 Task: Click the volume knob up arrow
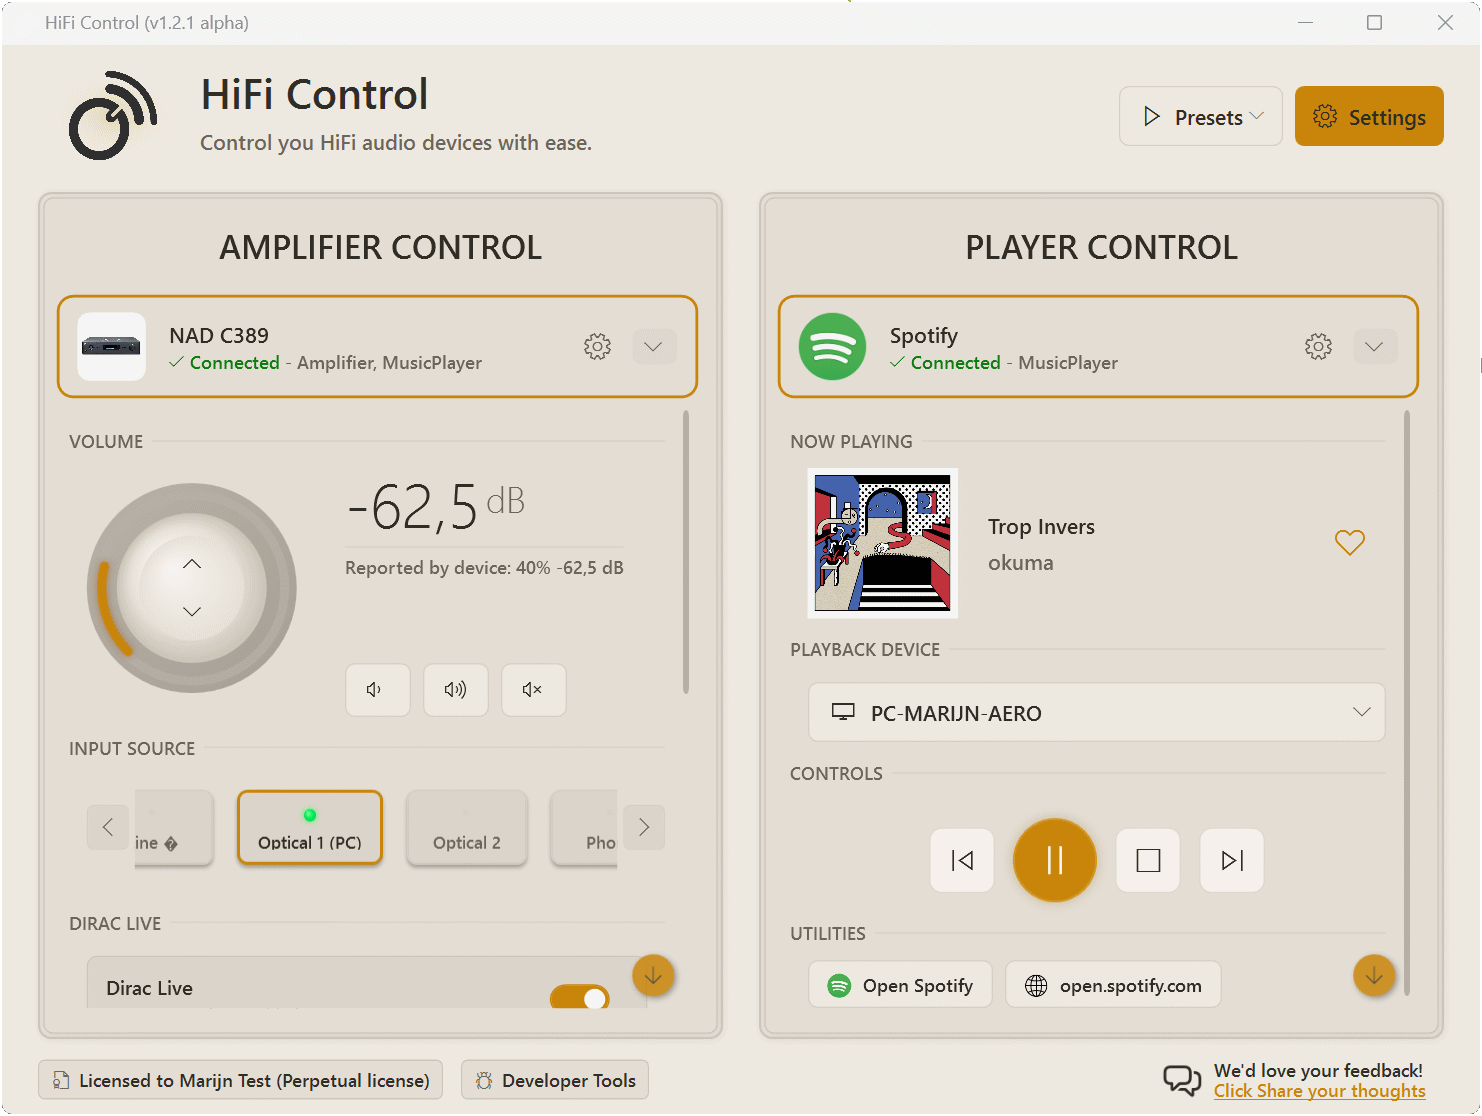coord(192,564)
